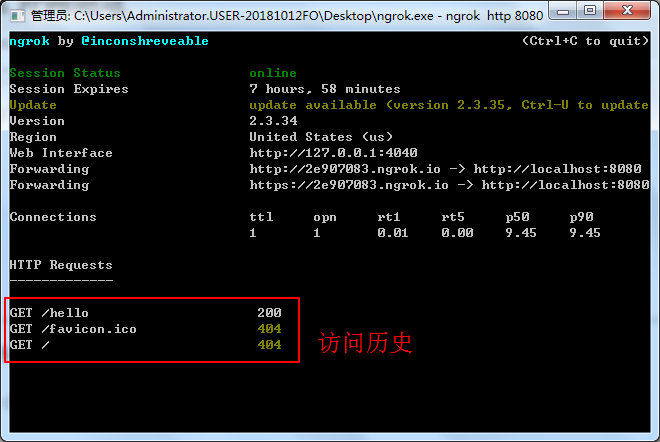
Task: Close the ngrok console window
Action: coord(627,11)
